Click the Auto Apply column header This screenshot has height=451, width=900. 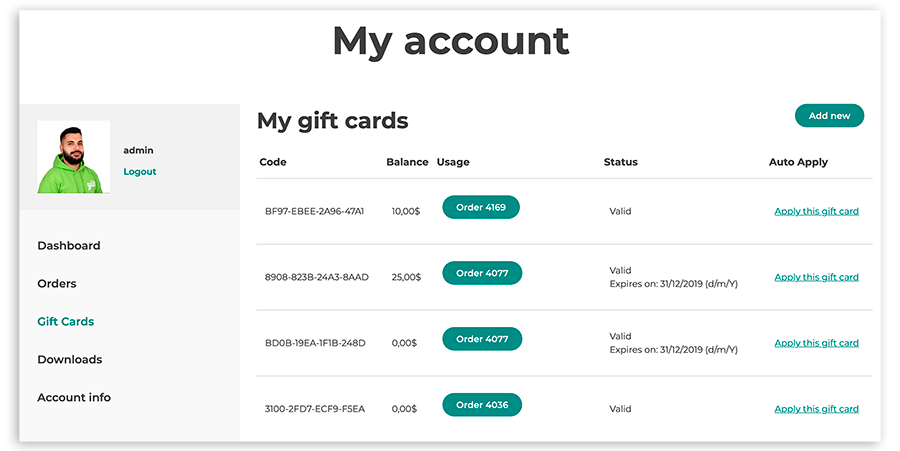tap(798, 162)
